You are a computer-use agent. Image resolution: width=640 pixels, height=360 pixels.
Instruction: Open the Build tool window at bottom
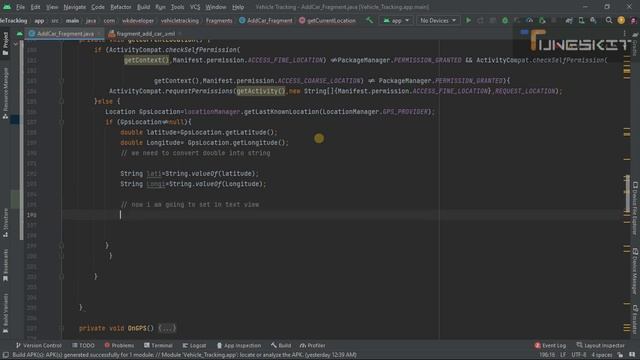click(x=281, y=345)
